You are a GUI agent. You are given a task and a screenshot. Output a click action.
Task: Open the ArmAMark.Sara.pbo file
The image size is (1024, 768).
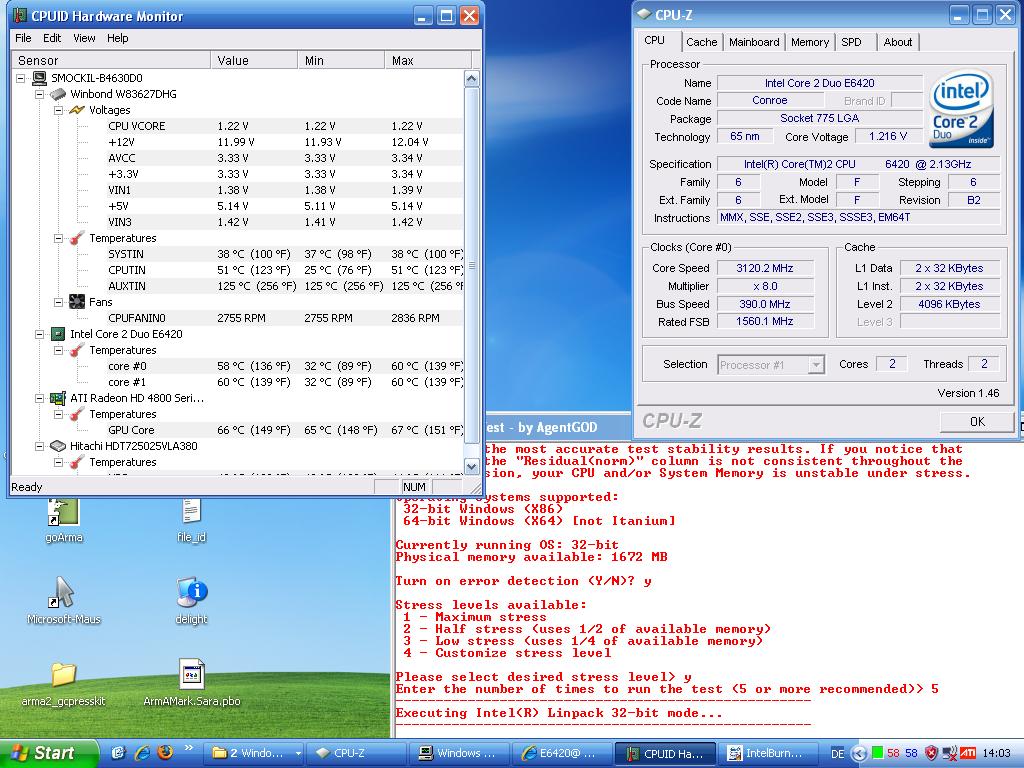(x=191, y=684)
